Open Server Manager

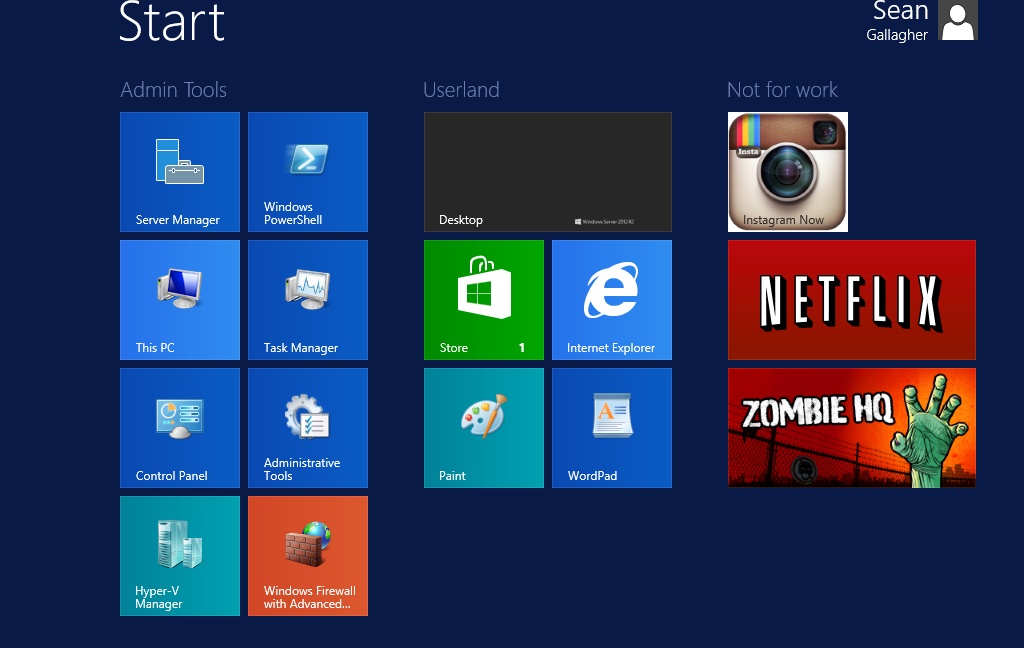[x=179, y=172]
